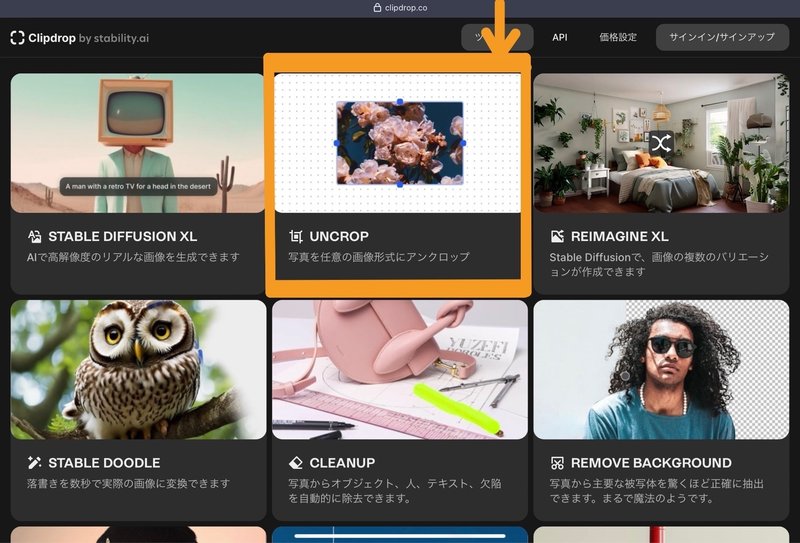
Task: Click the Remove Background scissors icon
Action: click(557, 463)
